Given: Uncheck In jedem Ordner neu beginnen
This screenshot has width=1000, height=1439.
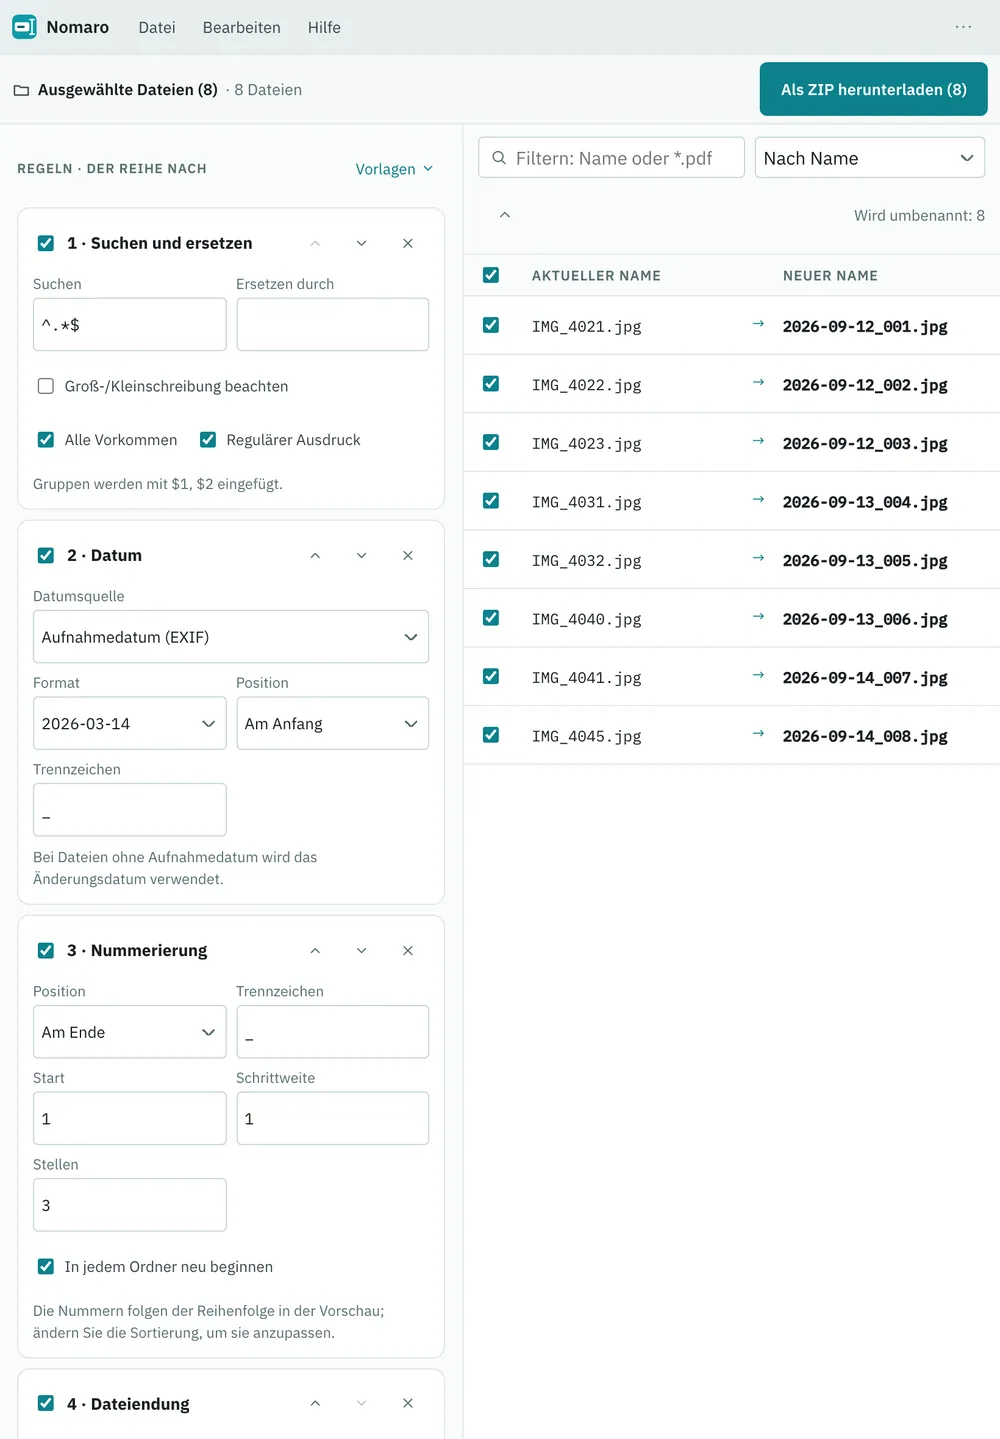Looking at the screenshot, I should click(46, 1266).
